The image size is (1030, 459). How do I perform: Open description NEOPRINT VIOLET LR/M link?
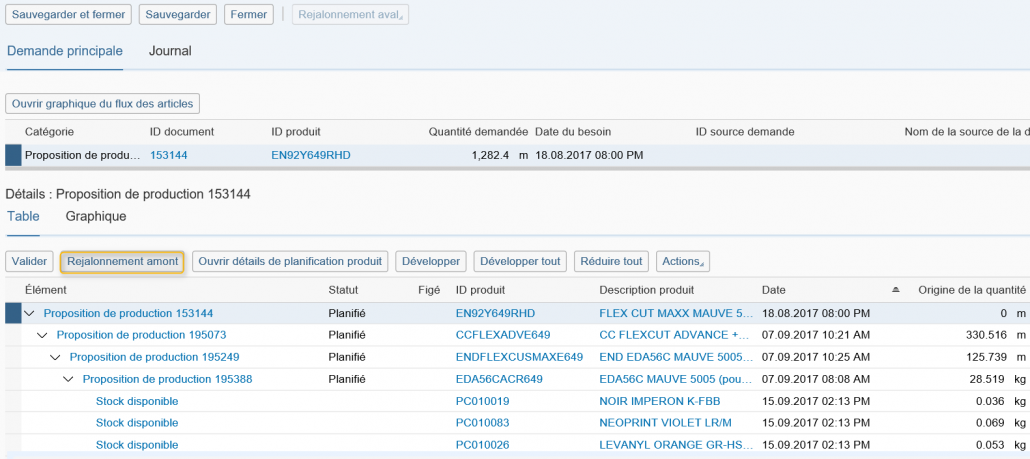[666, 423]
